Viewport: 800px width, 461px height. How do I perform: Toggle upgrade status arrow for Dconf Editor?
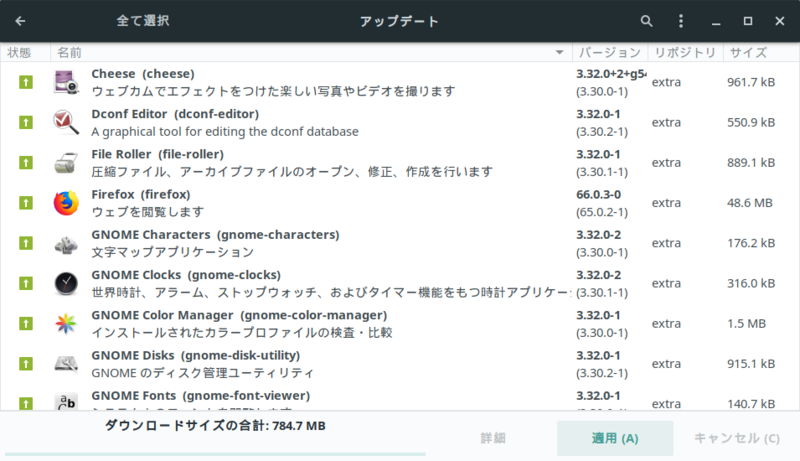[x=26, y=122]
